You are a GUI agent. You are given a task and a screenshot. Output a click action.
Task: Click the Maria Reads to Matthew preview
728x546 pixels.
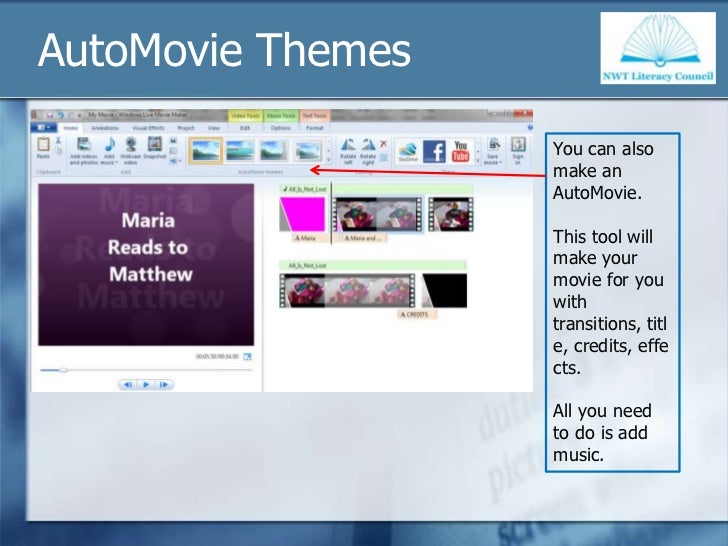[x=146, y=265]
